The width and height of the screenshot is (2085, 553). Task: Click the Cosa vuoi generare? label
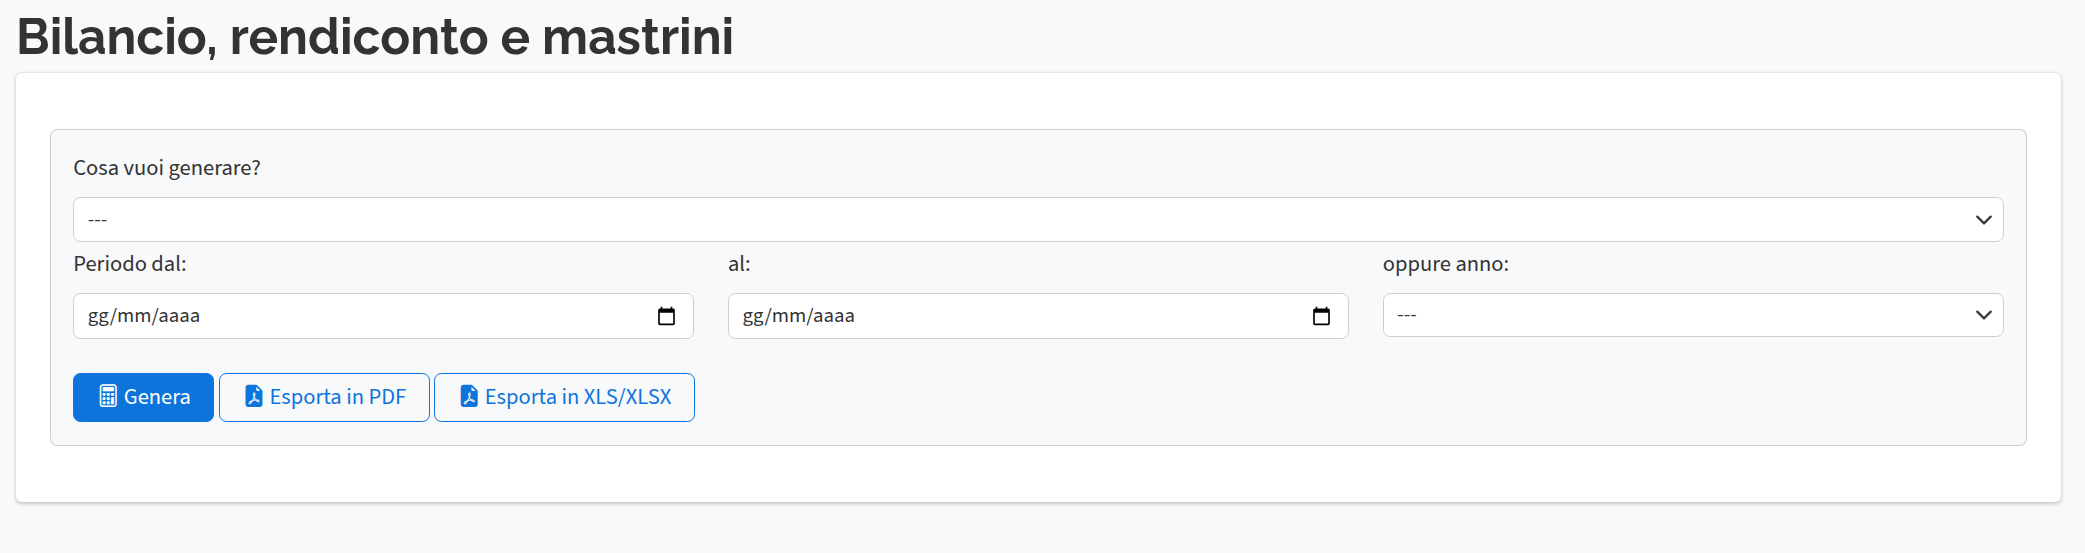(167, 168)
